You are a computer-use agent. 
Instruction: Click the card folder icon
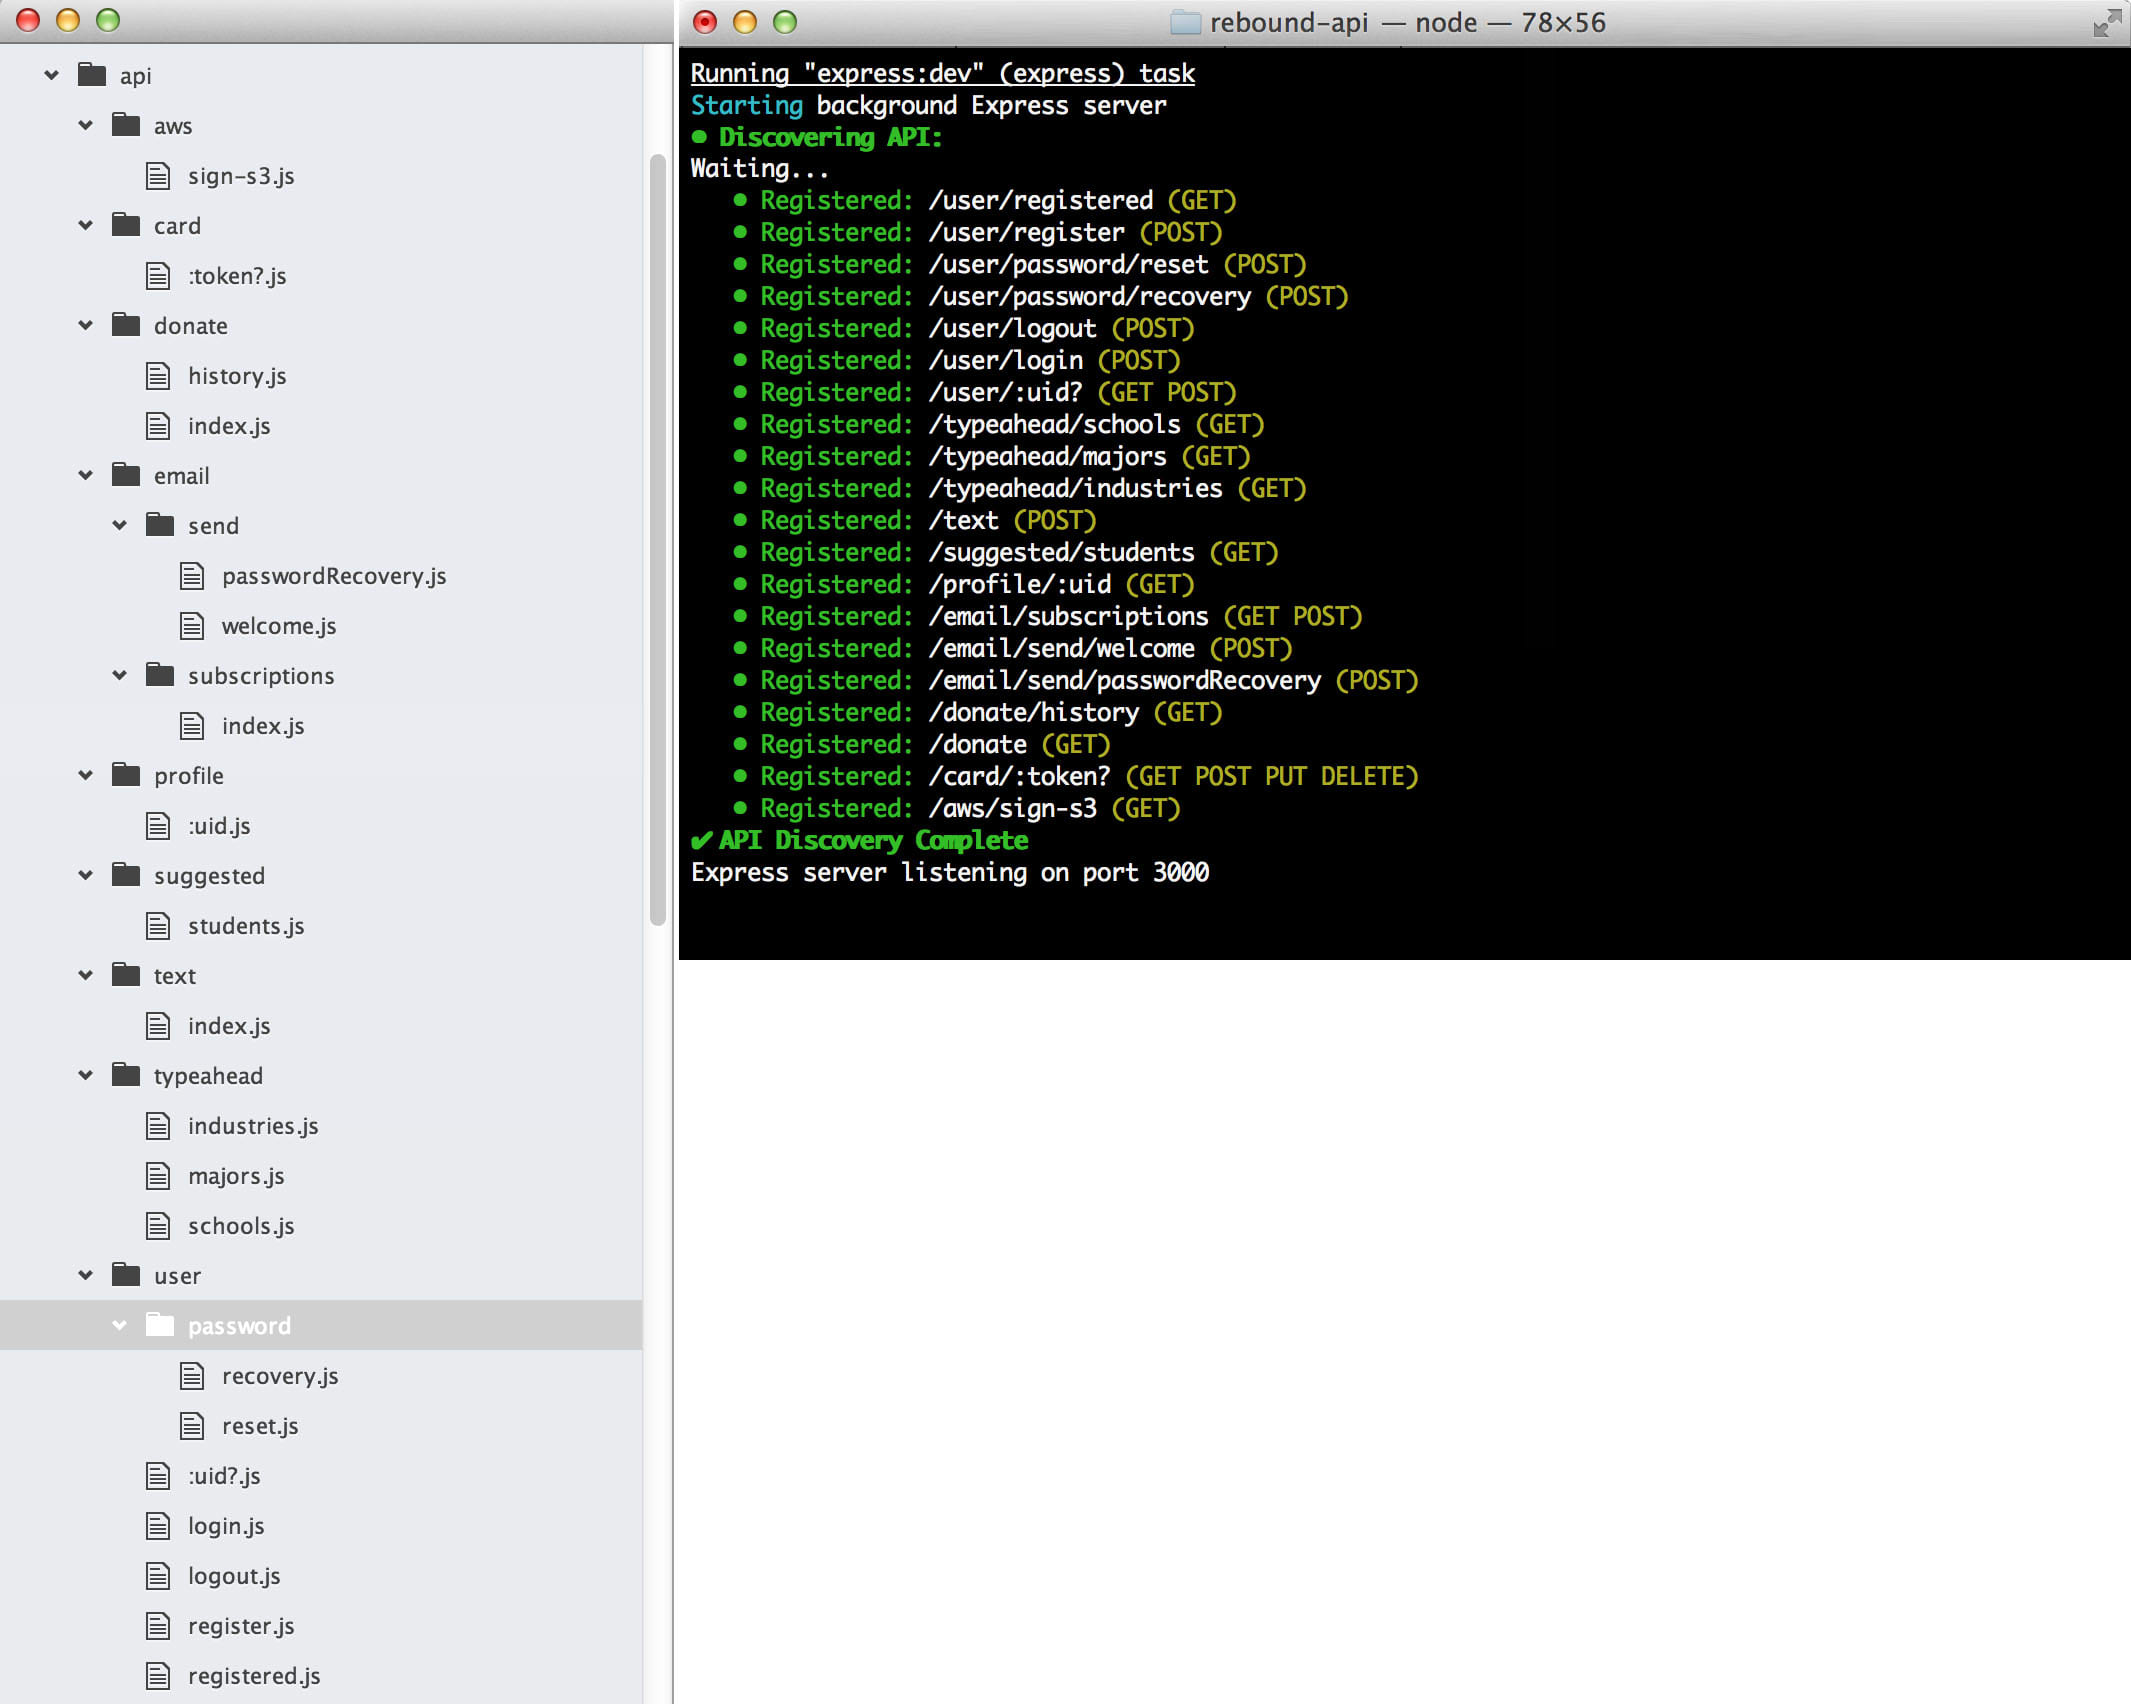[x=126, y=224]
